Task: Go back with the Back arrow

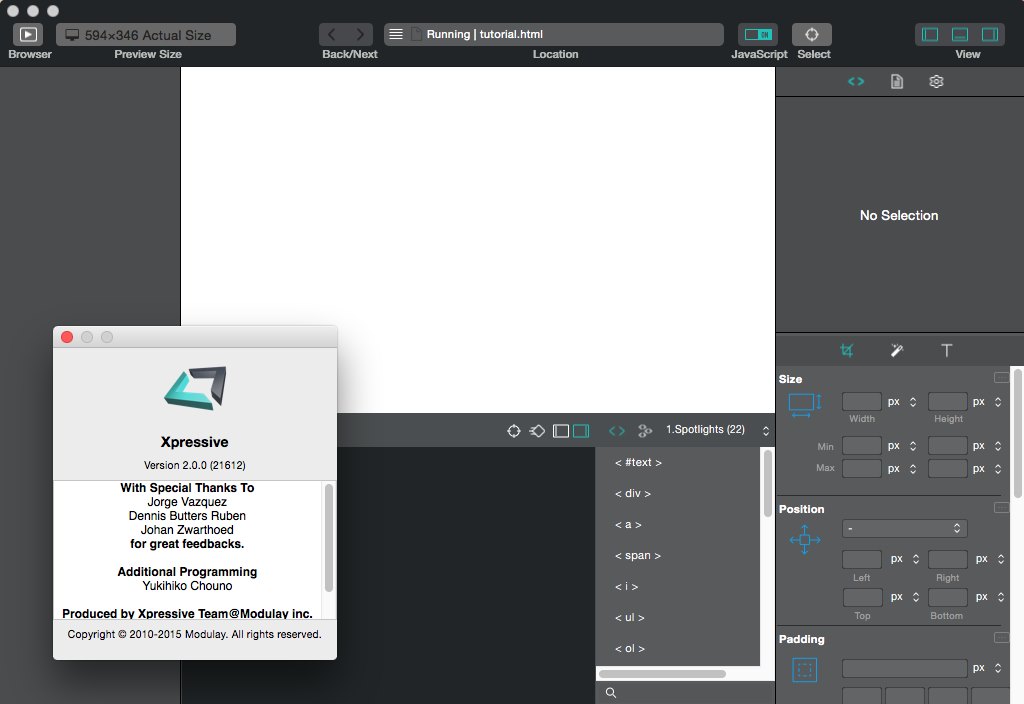Action: (332, 35)
